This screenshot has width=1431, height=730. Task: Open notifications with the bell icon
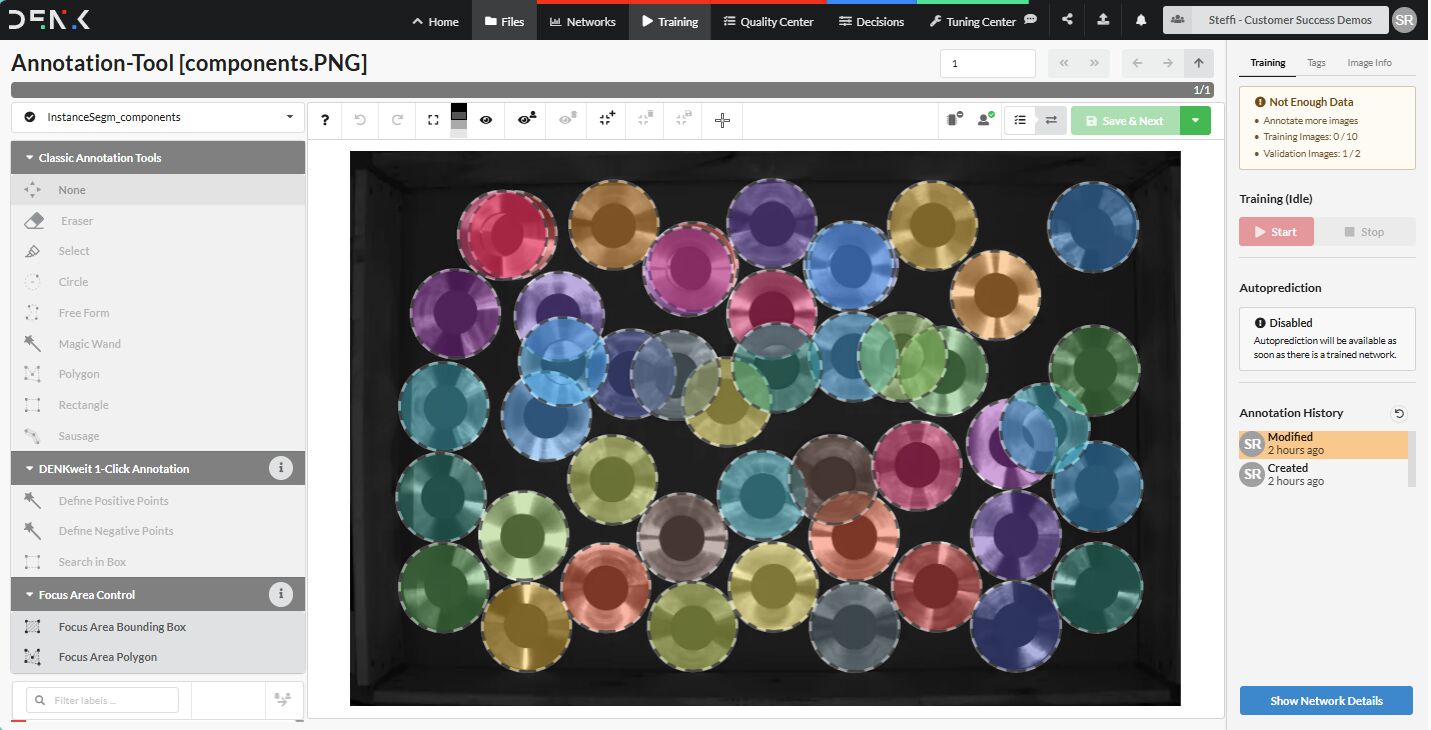pyautogui.click(x=1141, y=20)
